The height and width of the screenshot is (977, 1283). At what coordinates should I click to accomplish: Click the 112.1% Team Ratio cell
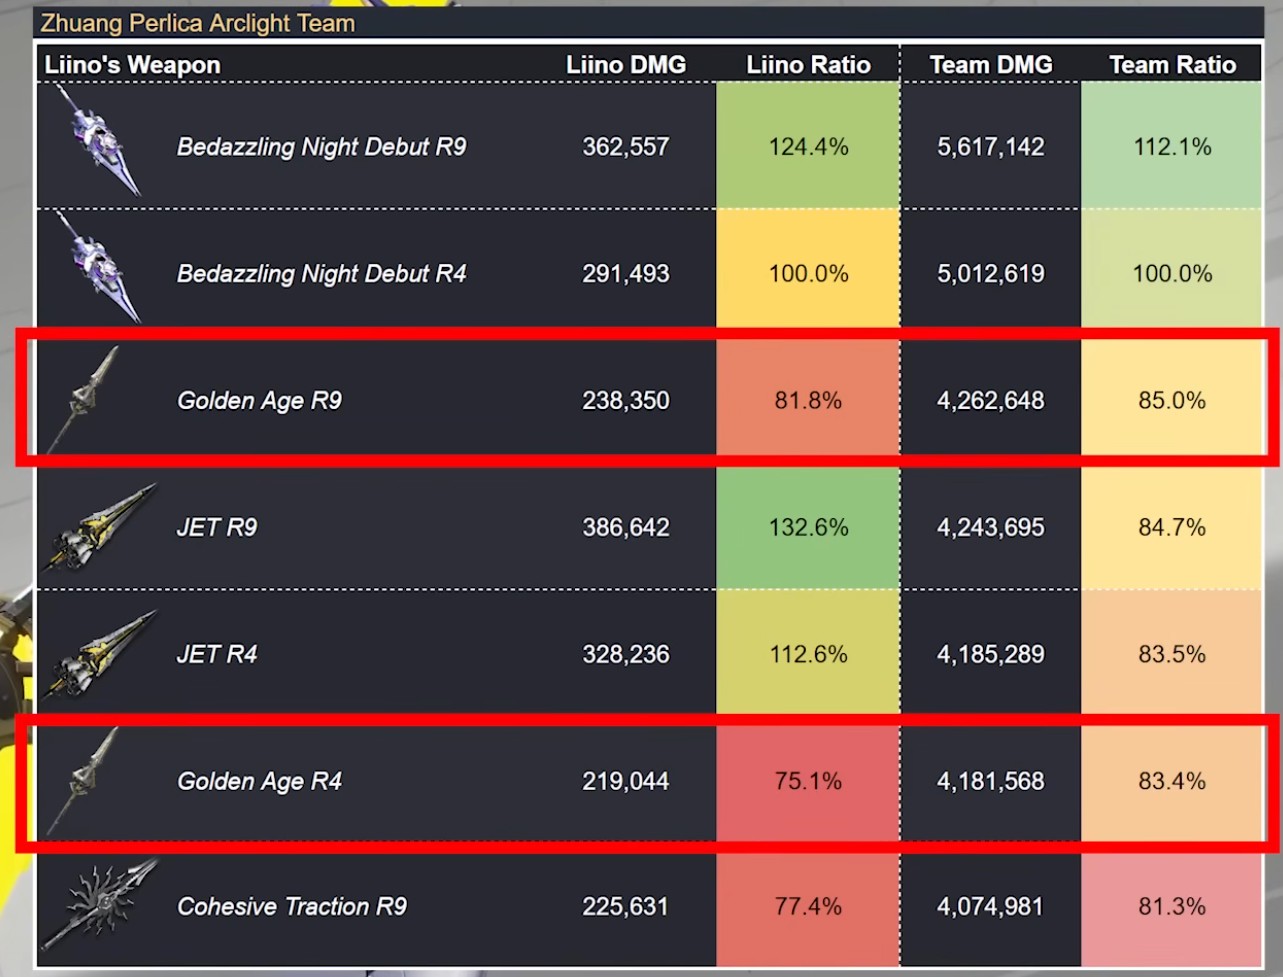[x=1172, y=146]
